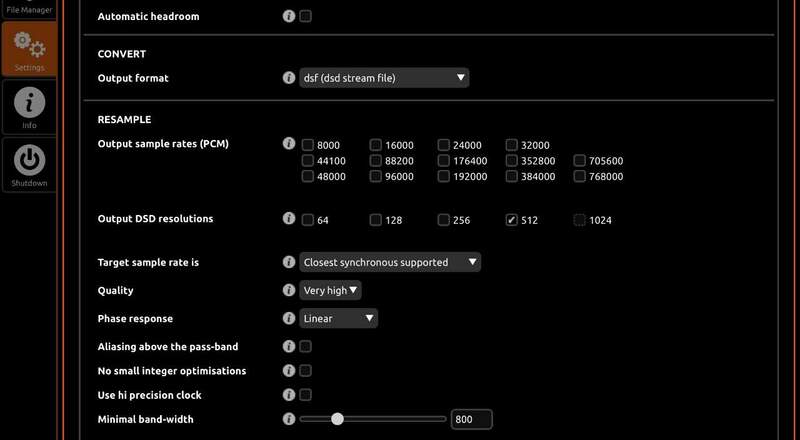The width and height of the screenshot is (800, 440).
Task: Click the Info sidebar icon
Action: 29,106
